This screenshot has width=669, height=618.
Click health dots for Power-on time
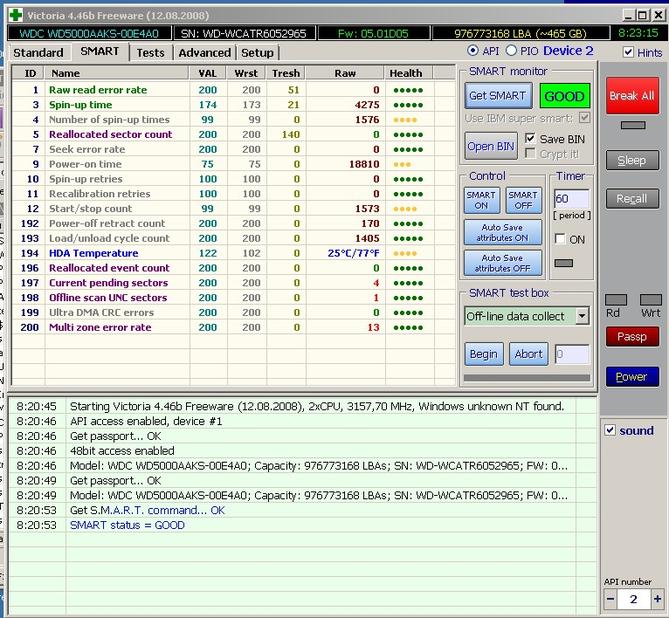(402, 164)
